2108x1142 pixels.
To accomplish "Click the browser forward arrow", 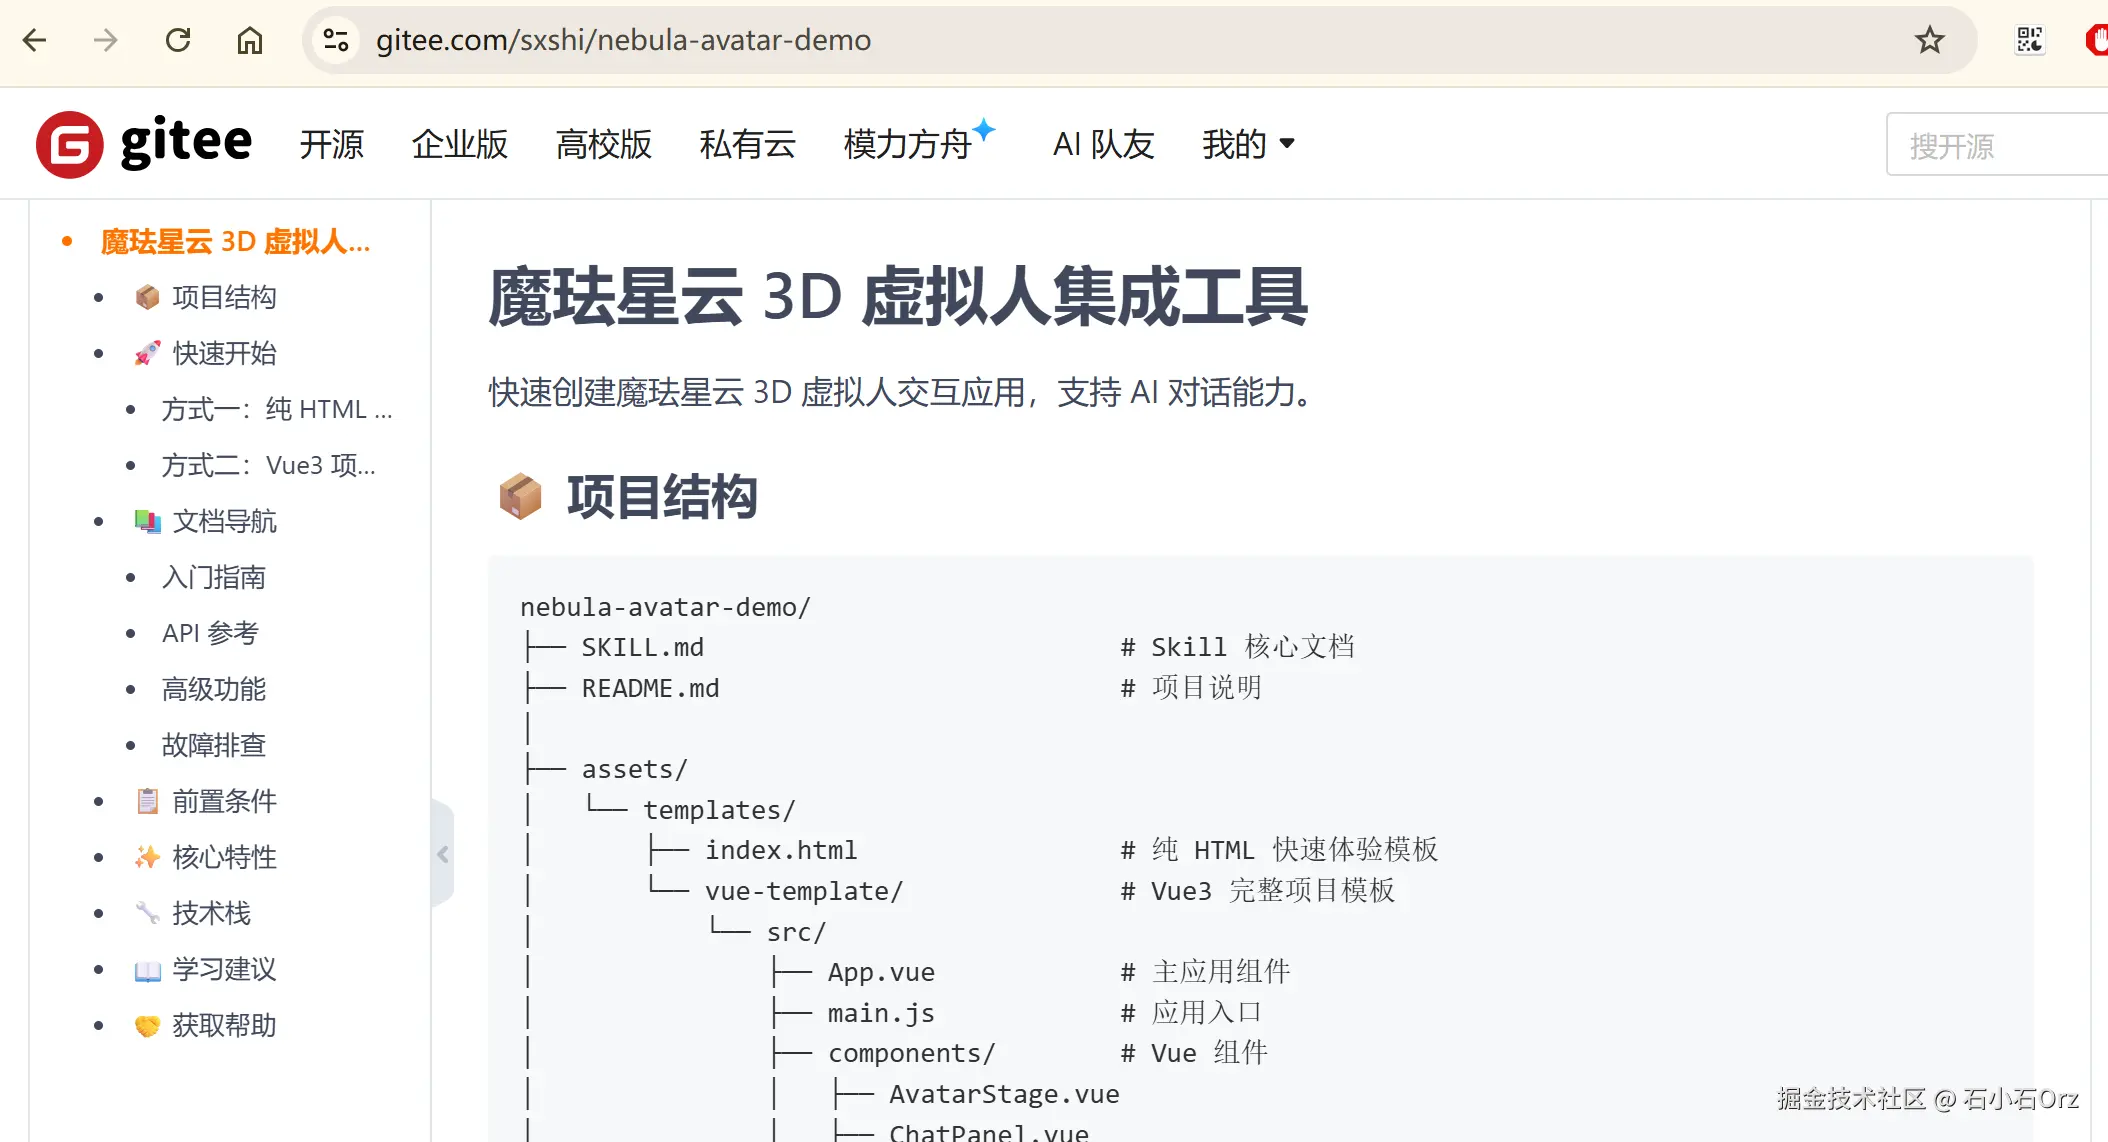I will coord(106,40).
